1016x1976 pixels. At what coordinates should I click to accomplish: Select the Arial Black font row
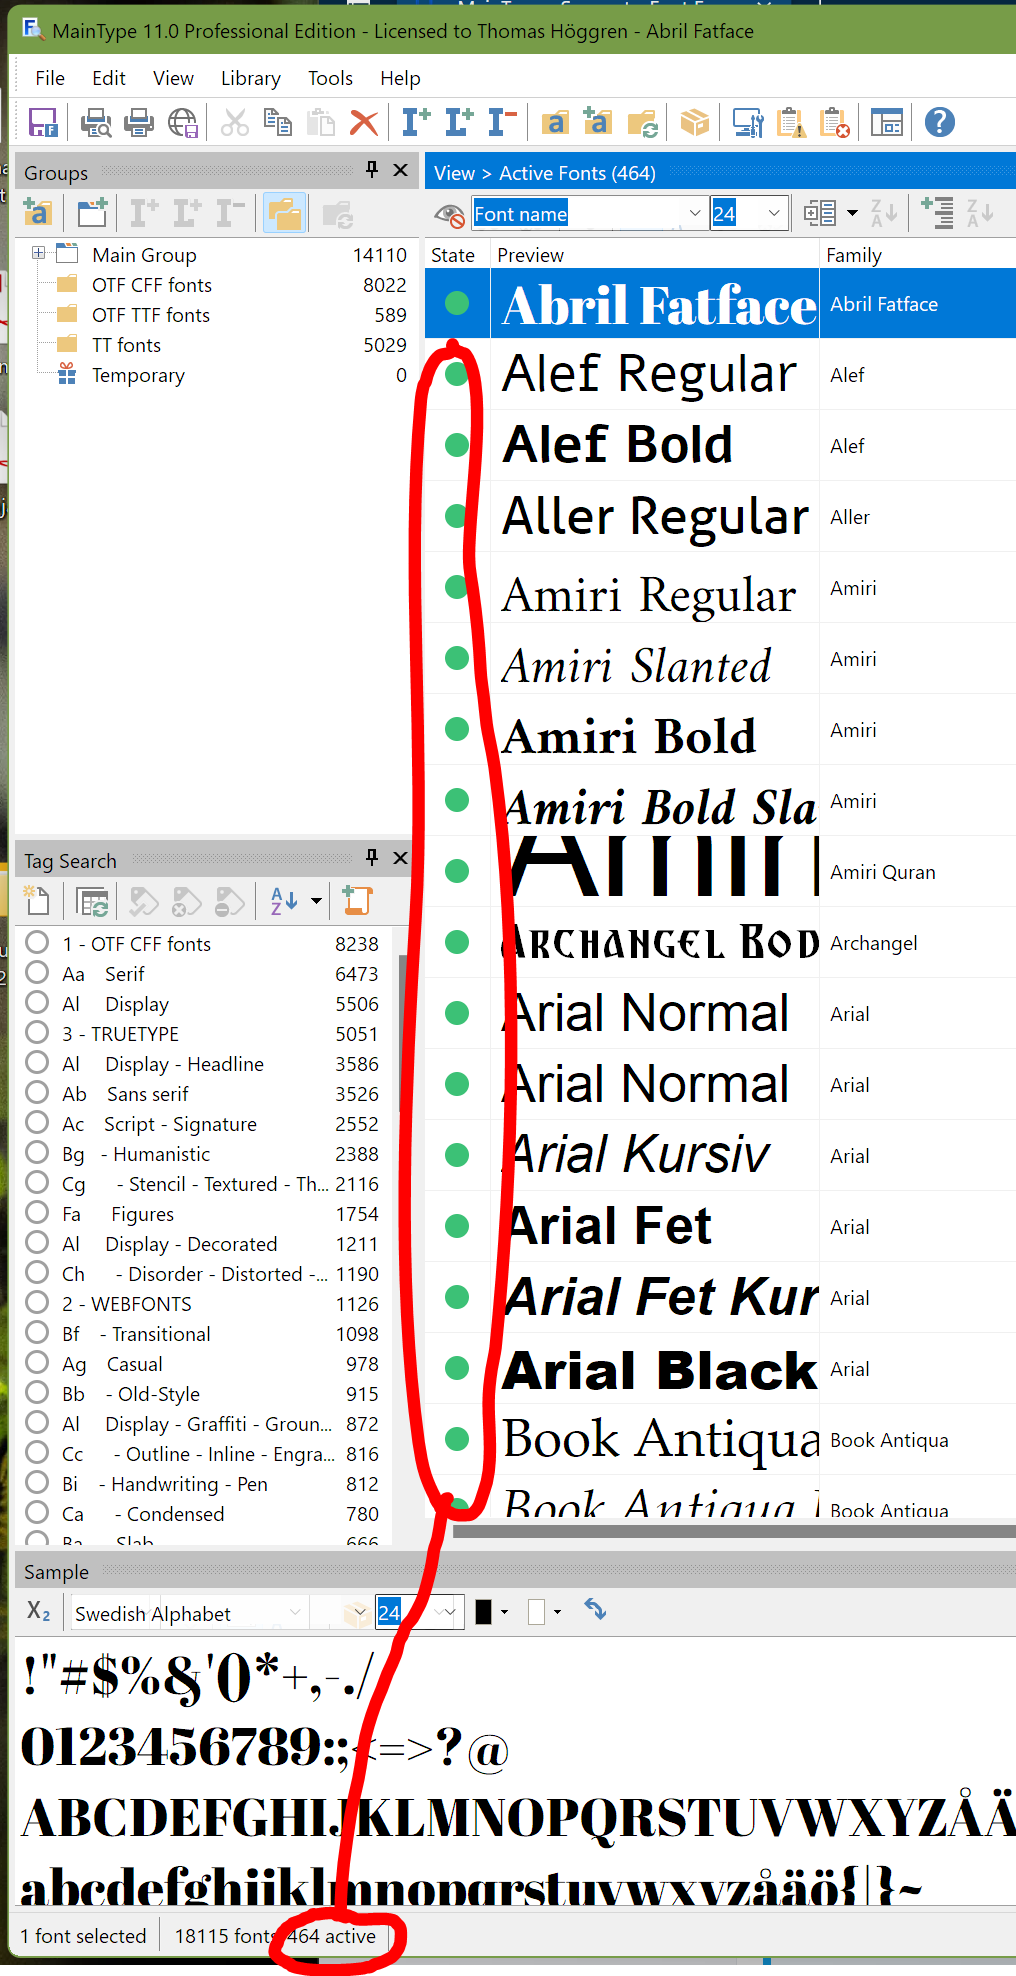tap(660, 1369)
